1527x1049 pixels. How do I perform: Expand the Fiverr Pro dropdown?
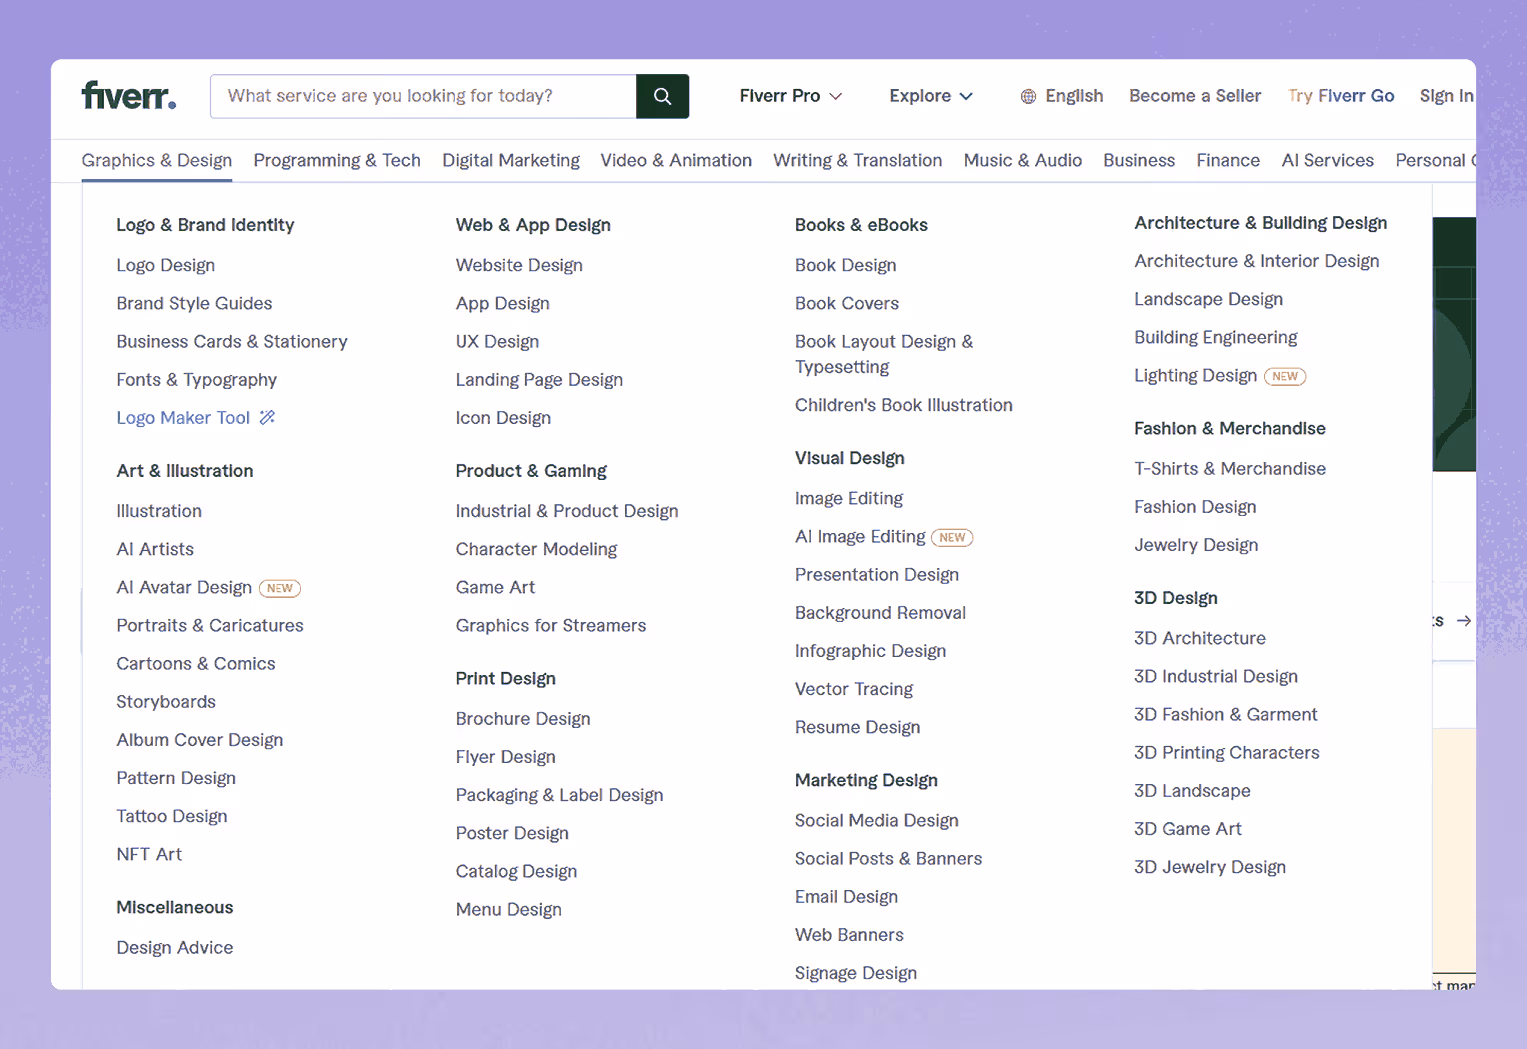pos(790,96)
